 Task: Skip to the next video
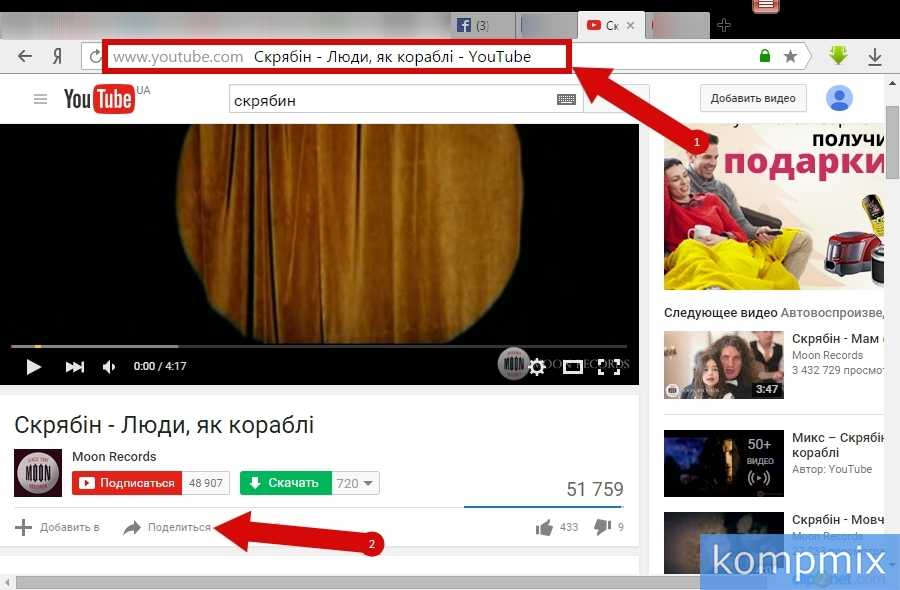(x=74, y=366)
